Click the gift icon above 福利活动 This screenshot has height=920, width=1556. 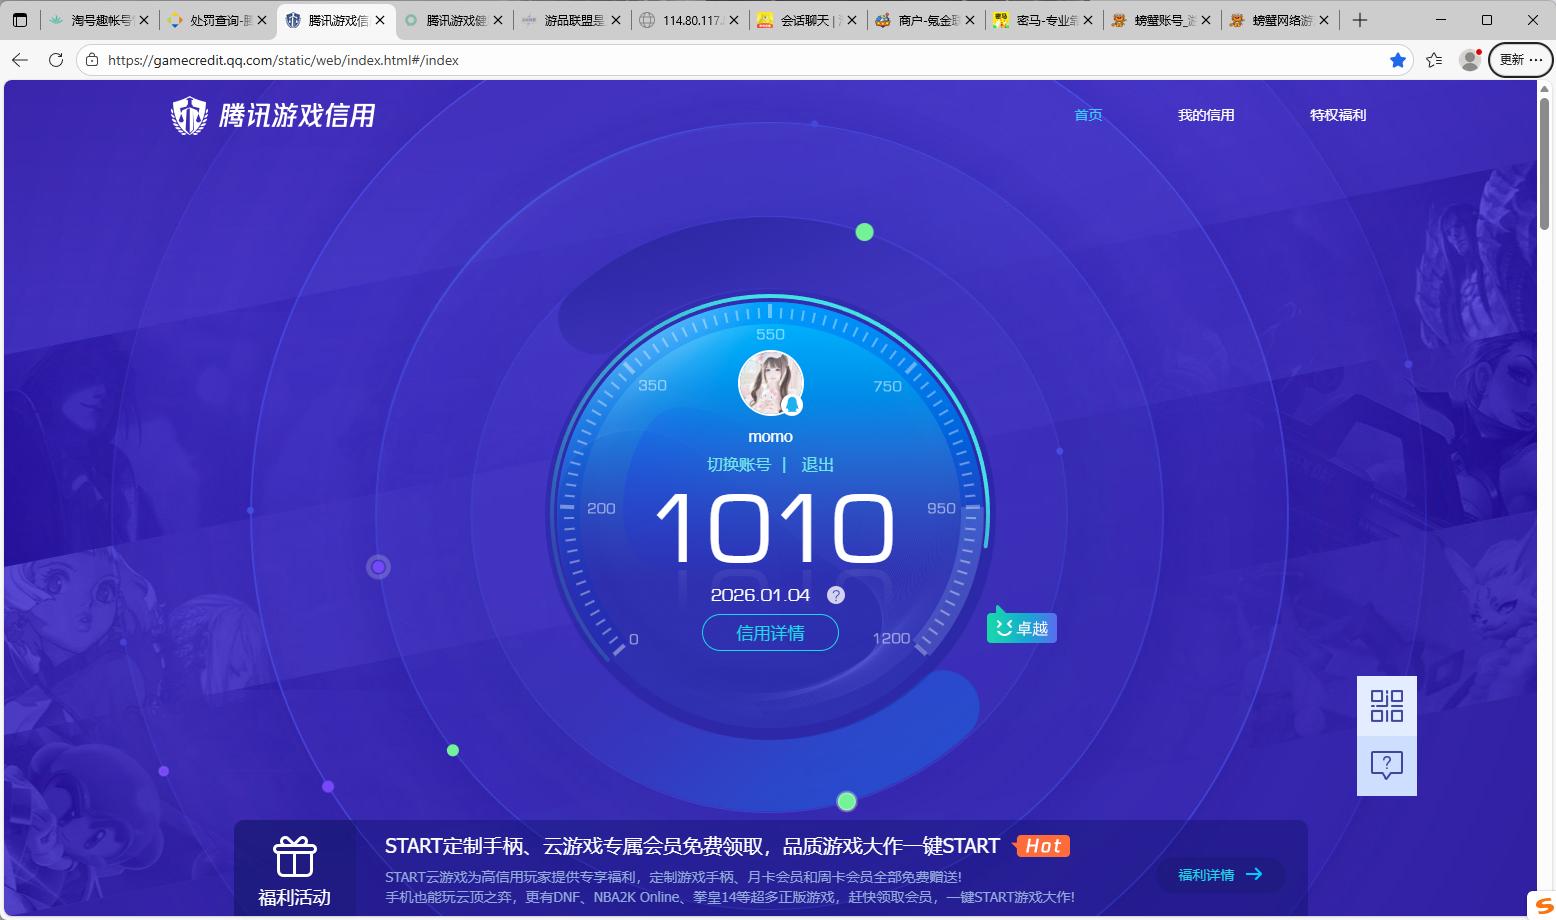pyautogui.click(x=295, y=857)
